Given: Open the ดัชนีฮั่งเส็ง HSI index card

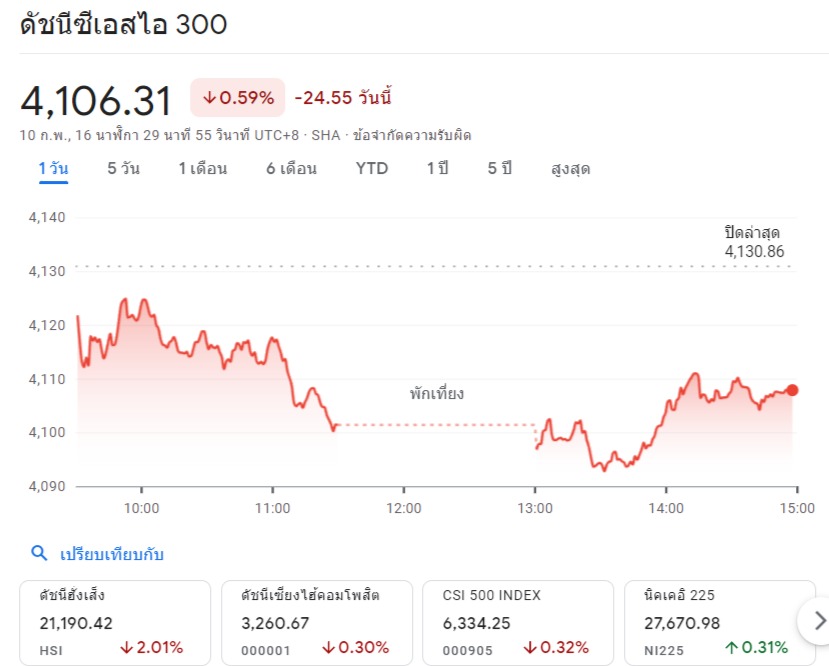Looking at the screenshot, I should point(114,620).
